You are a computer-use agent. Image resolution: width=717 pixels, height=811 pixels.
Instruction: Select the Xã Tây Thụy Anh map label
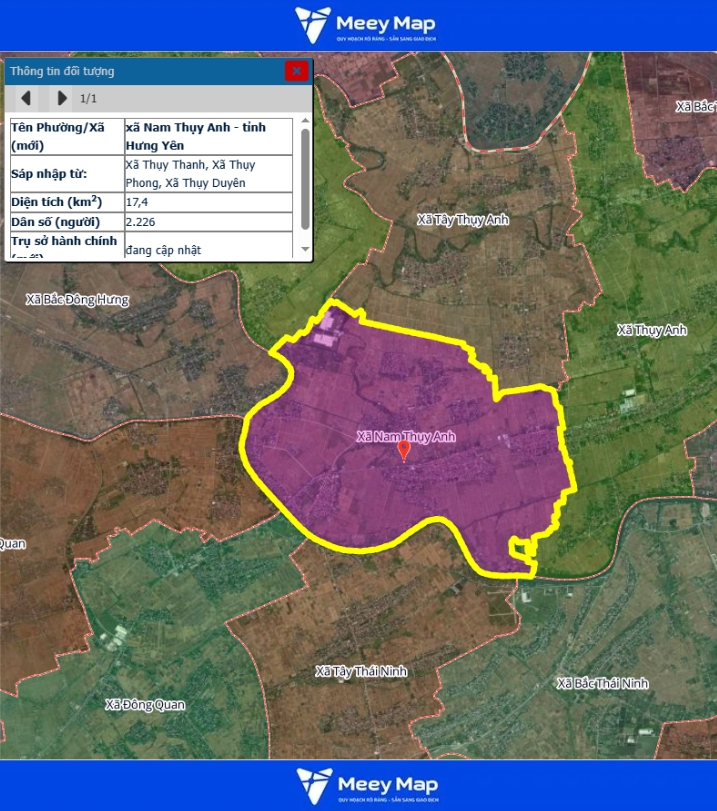click(462, 219)
